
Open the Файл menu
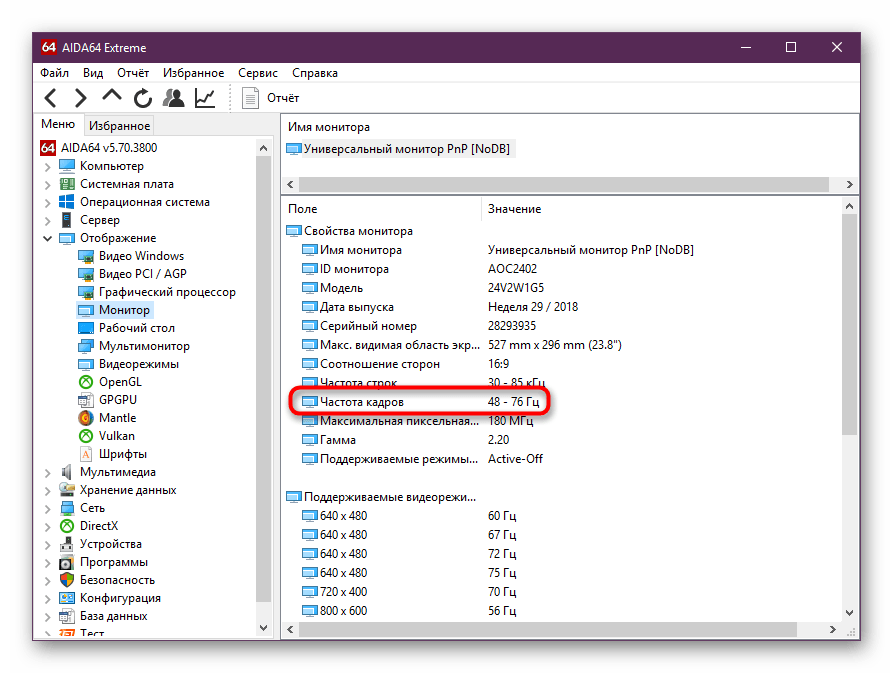pyautogui.click(x=54, y=73)
